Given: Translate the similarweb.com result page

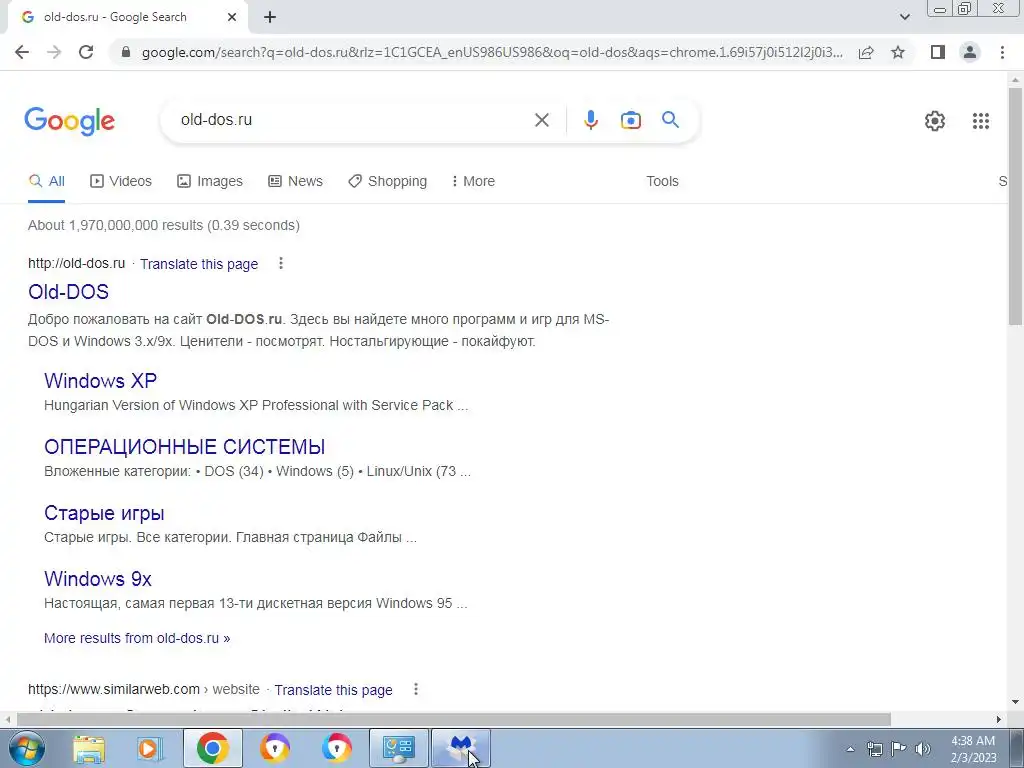Looking at the screenshot, I should (x=333, y=690).
